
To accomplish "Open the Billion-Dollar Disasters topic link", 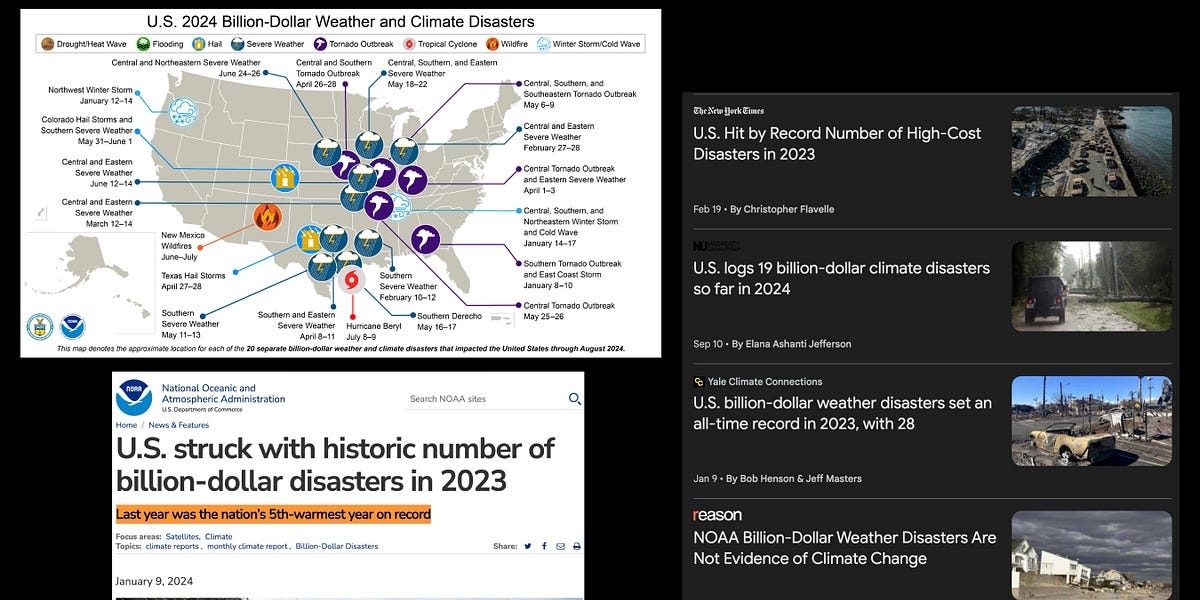I will [337, 546].
